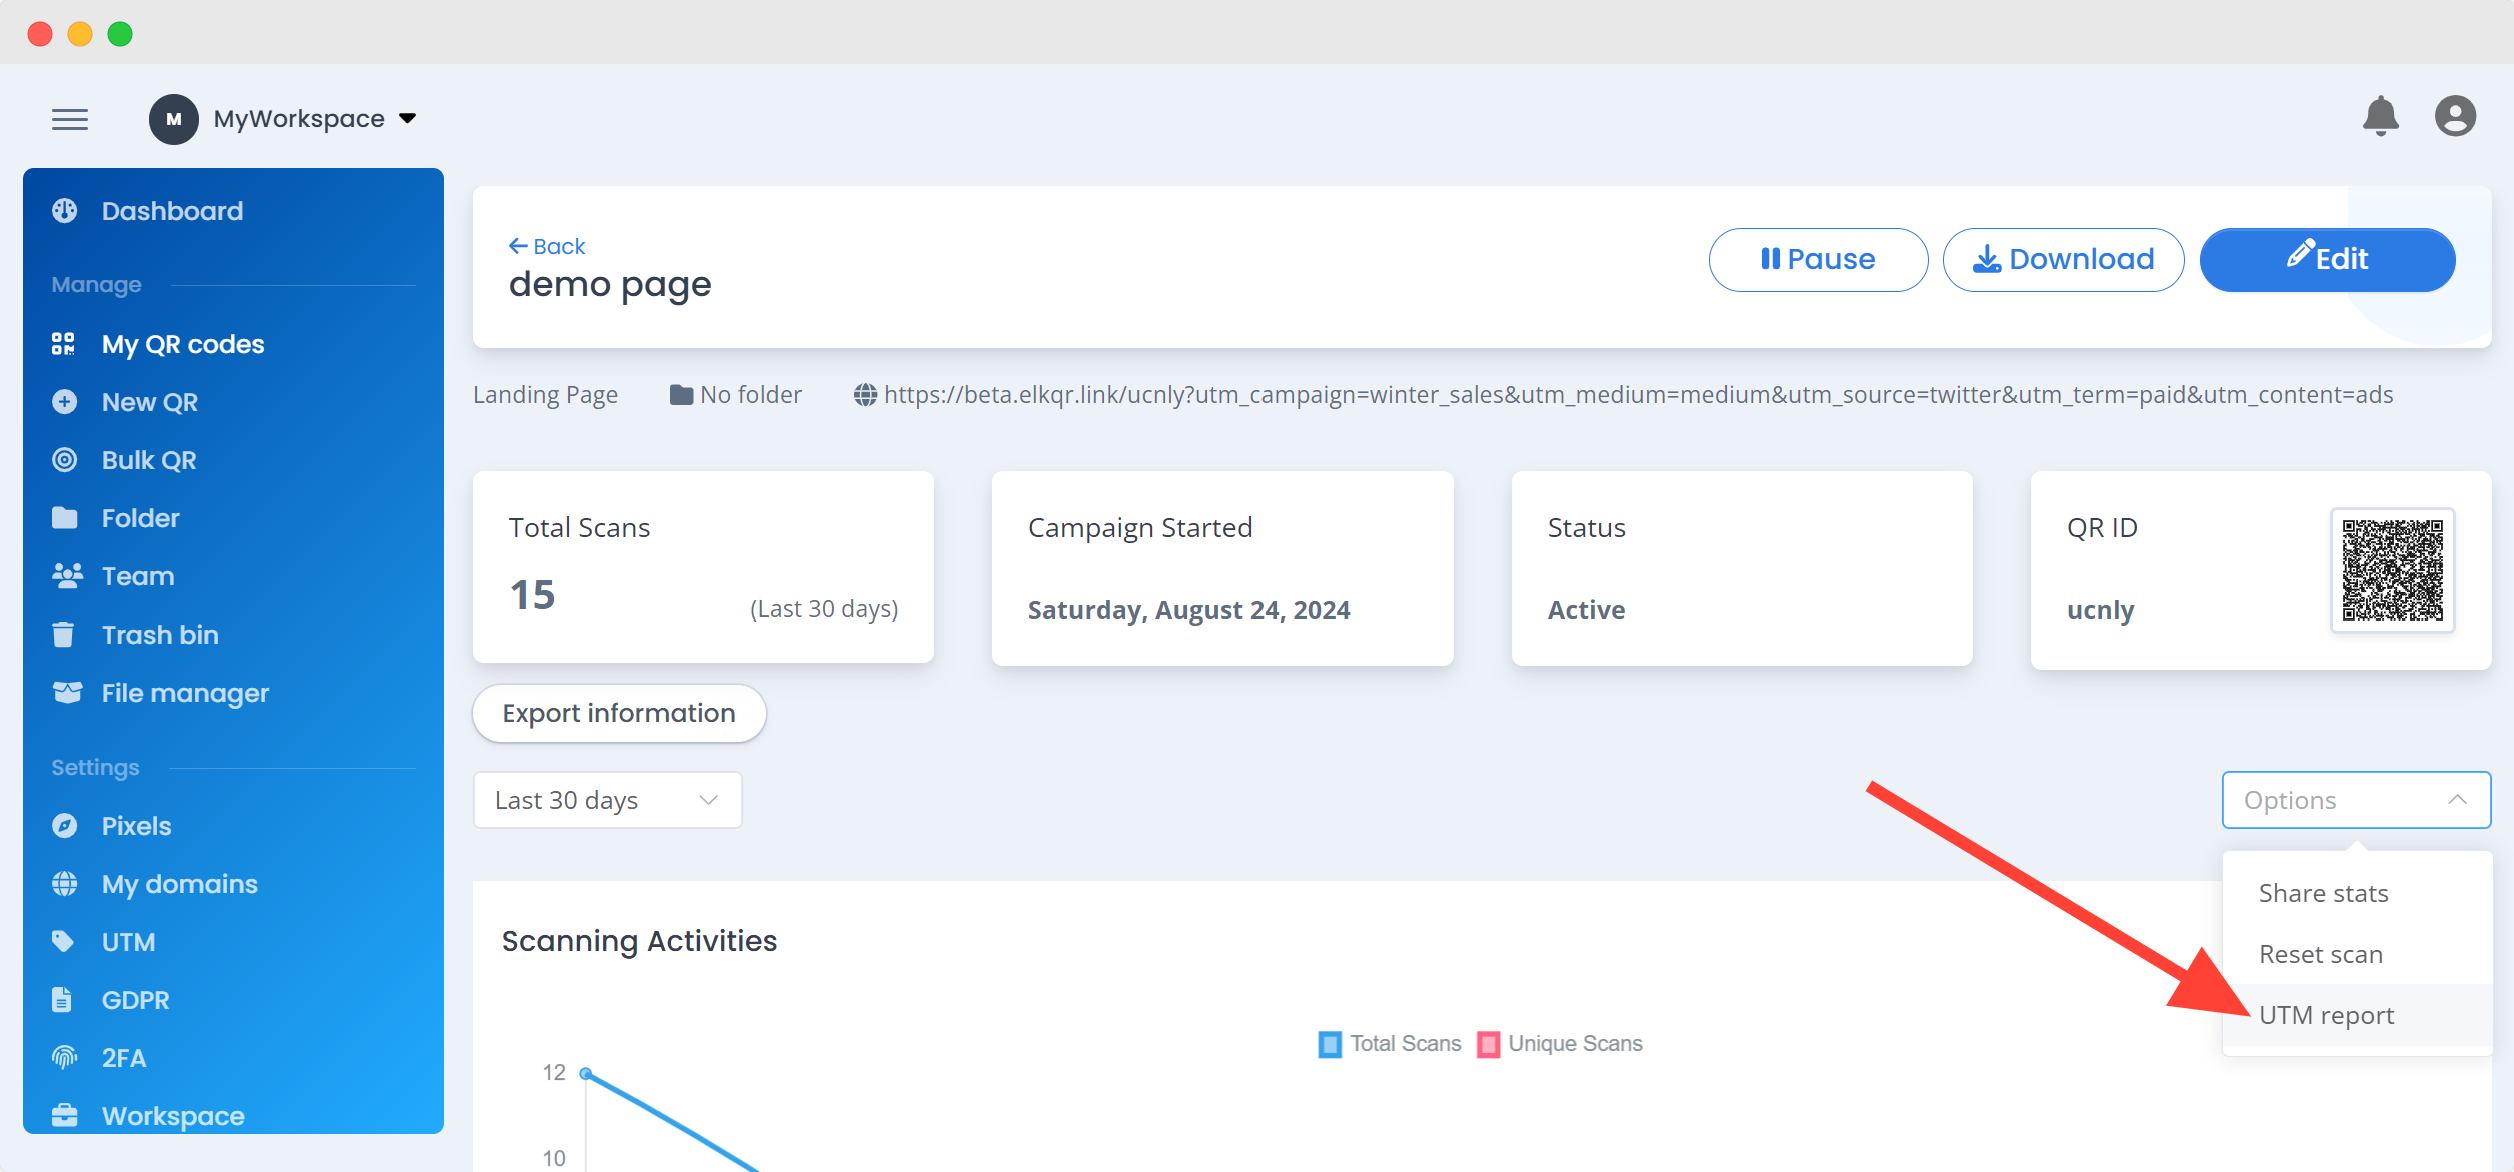Choose Share stats menu option
The image size is (2514, 1172).
click(x=2323, y=893)
